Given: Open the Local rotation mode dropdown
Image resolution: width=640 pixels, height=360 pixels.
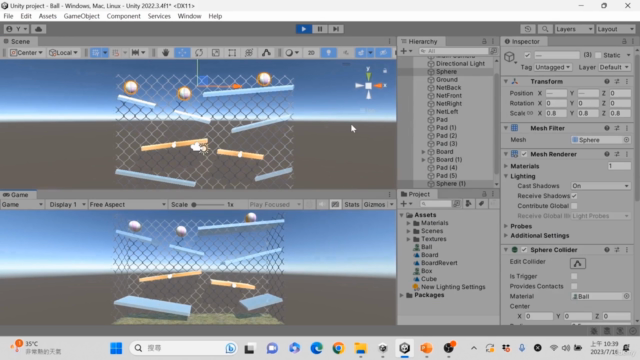Looking at the screenshot, I should (63, 53).
